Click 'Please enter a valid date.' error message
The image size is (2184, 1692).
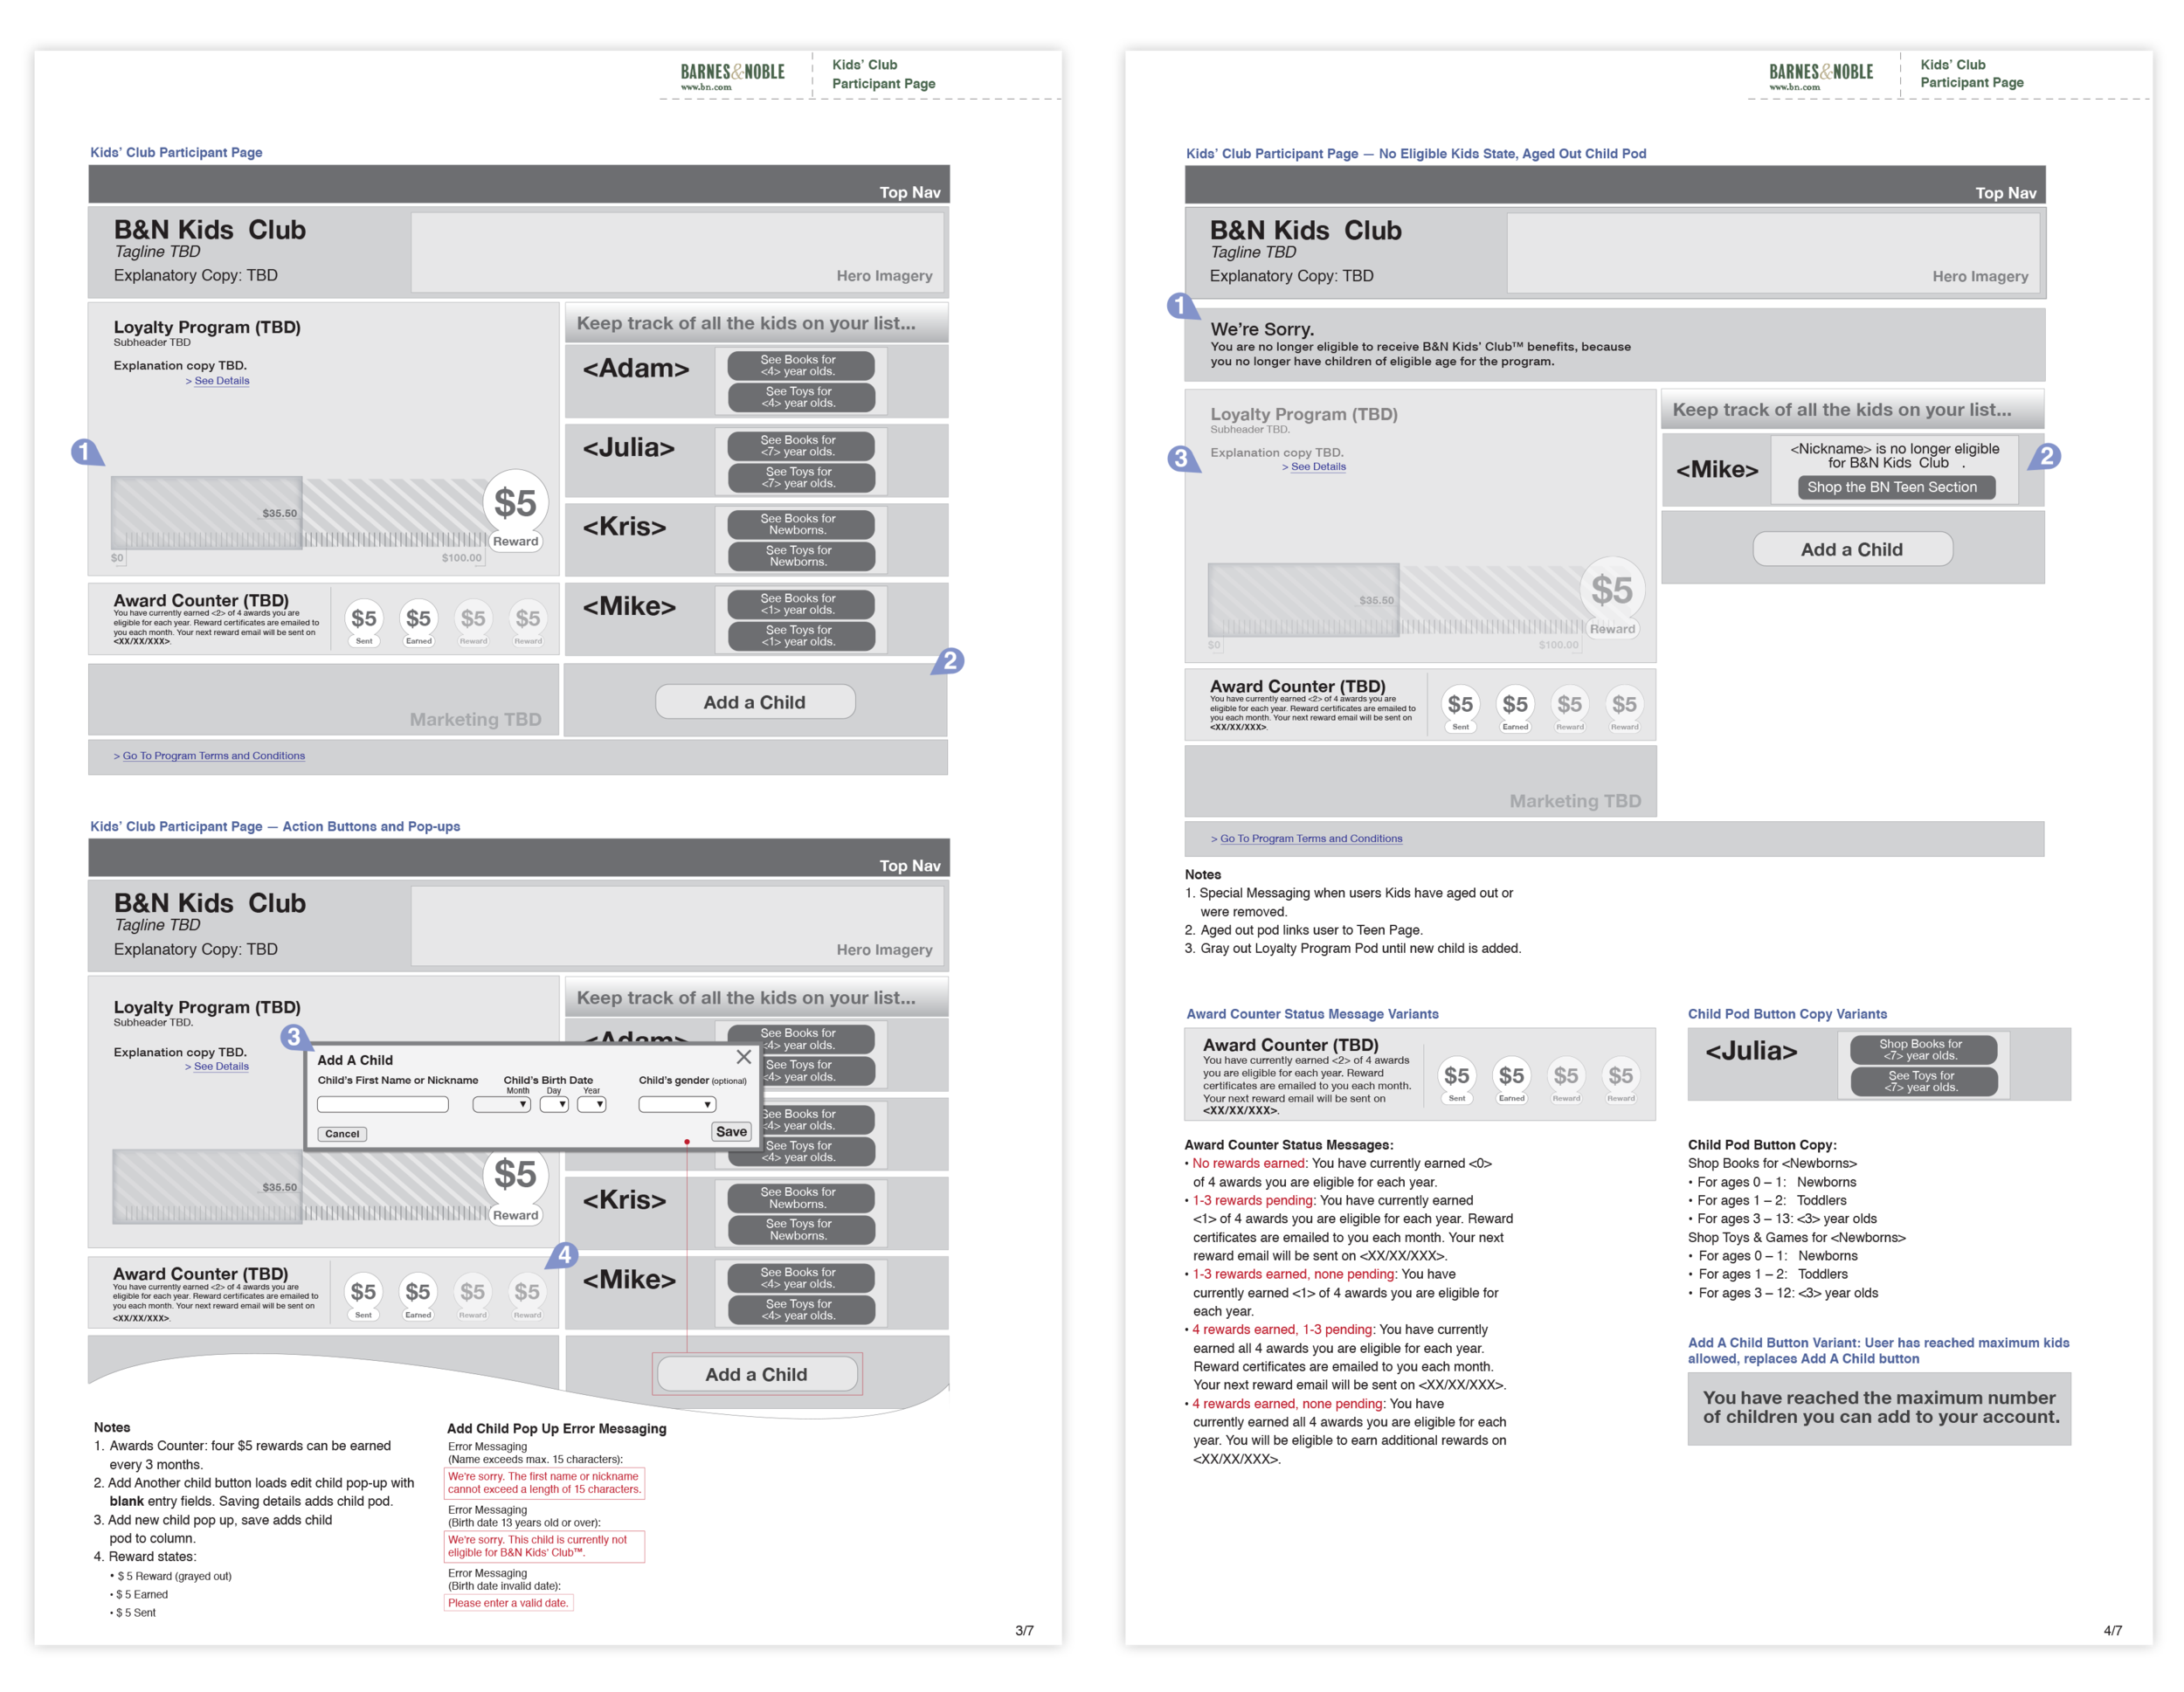point(508,1603)
